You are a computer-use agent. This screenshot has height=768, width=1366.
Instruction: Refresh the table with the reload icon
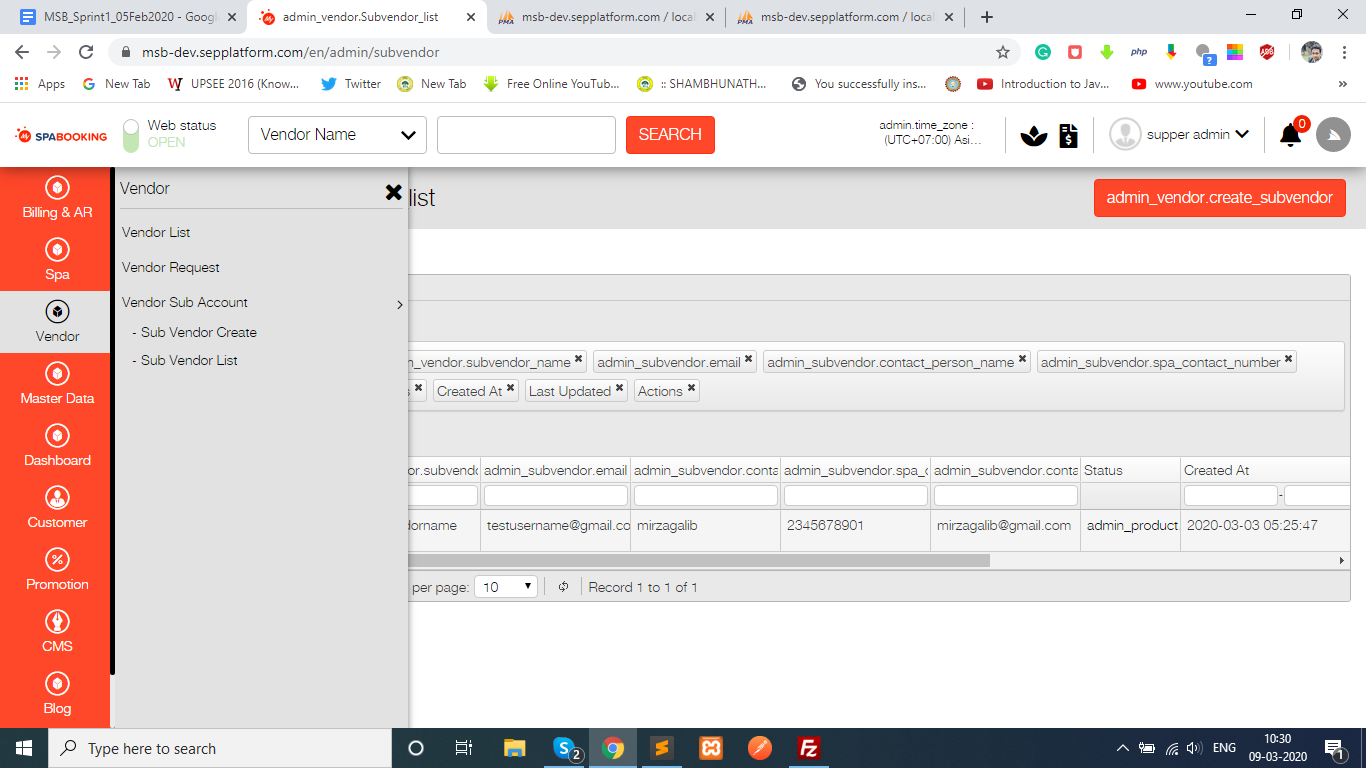point(563,587)
